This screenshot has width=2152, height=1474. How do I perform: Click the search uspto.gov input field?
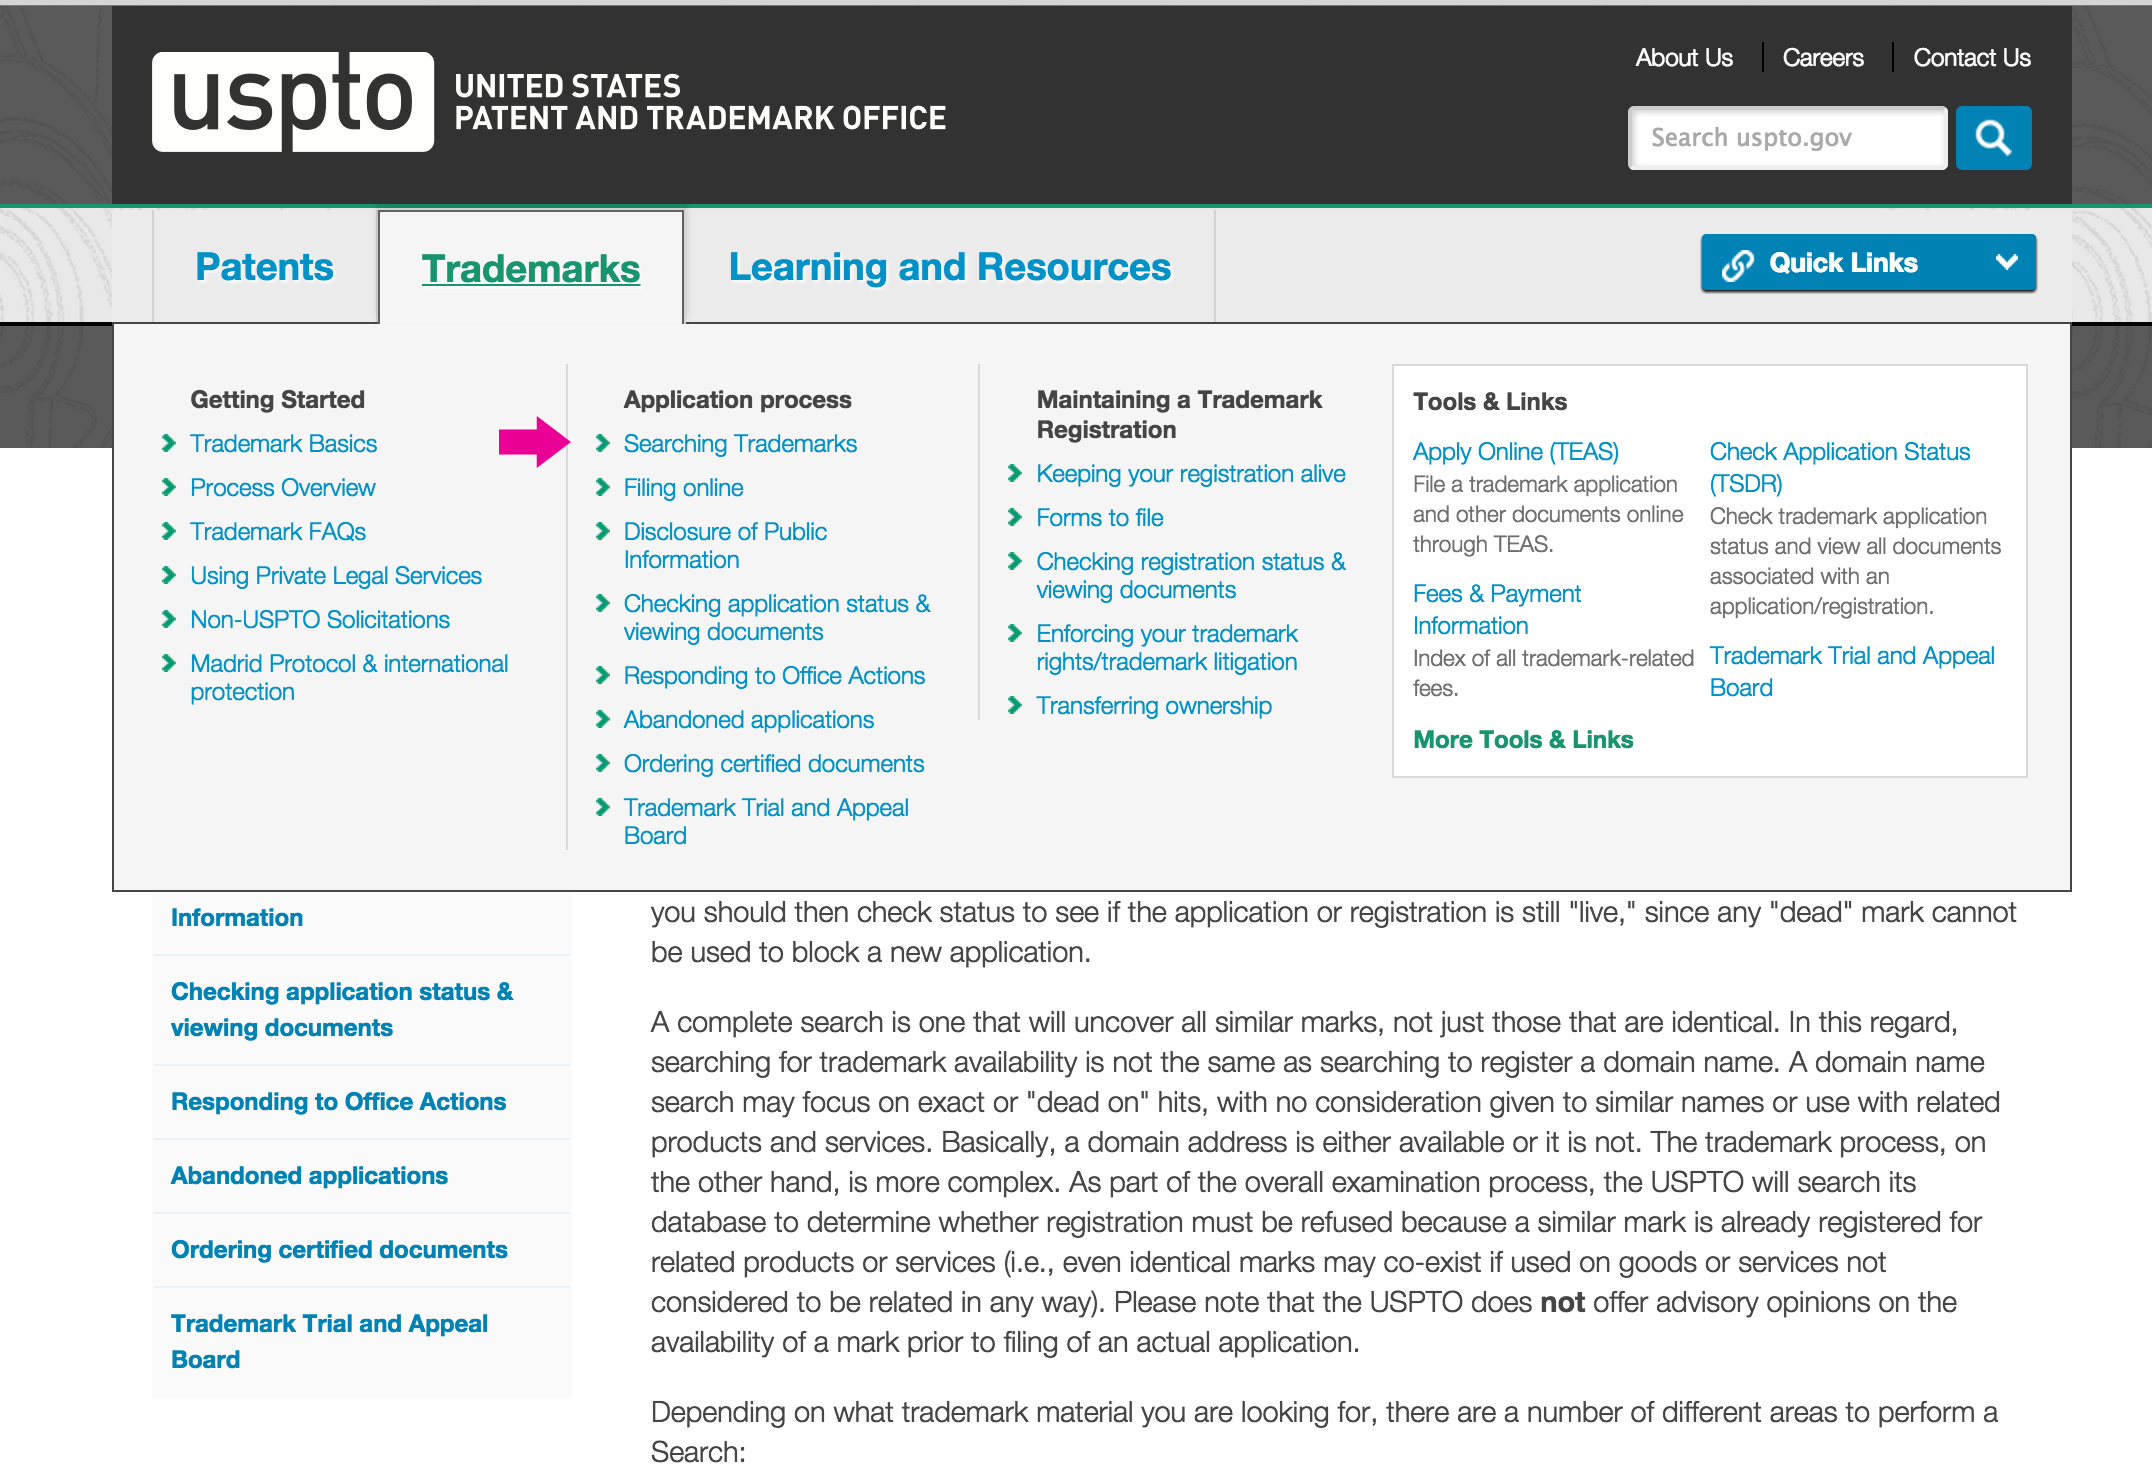pos(1787,138)
